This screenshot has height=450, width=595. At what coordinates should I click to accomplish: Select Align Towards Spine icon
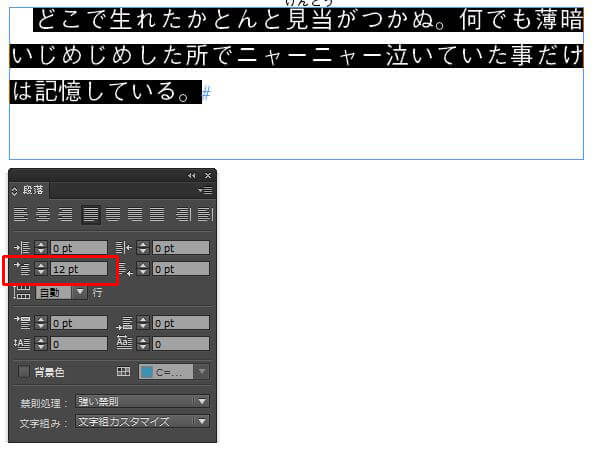click(183, 214)
